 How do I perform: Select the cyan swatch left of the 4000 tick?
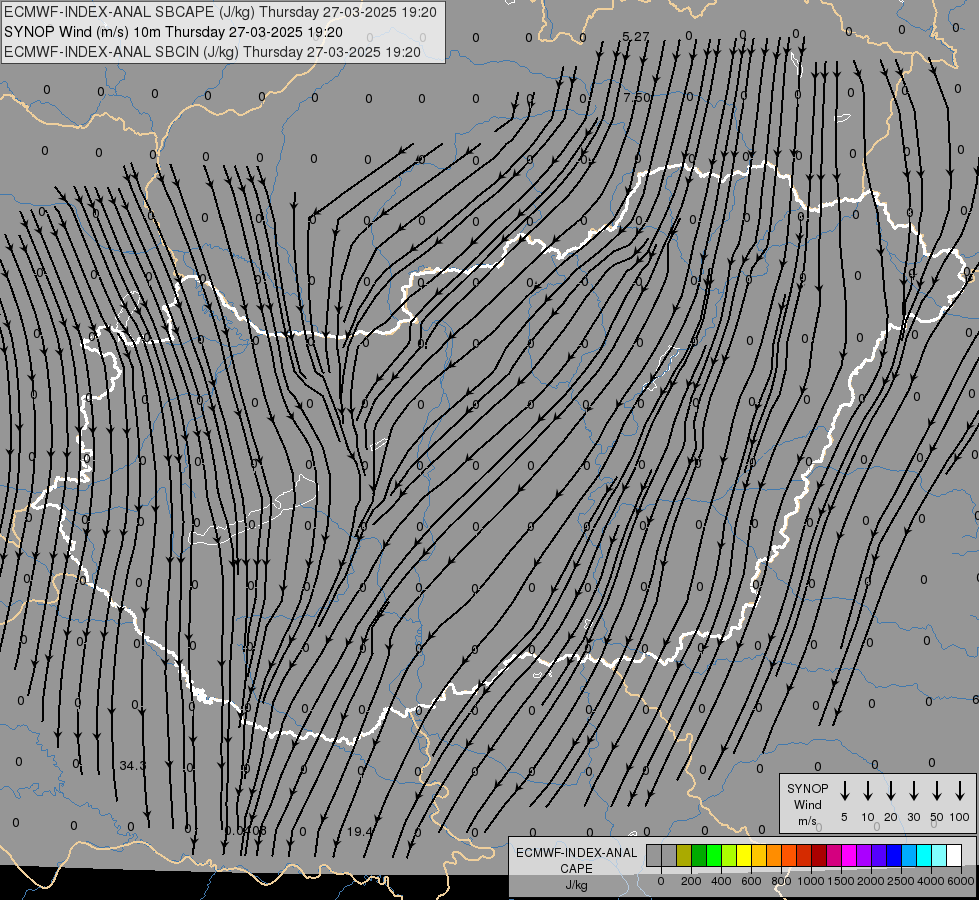(x=925, y=855)
